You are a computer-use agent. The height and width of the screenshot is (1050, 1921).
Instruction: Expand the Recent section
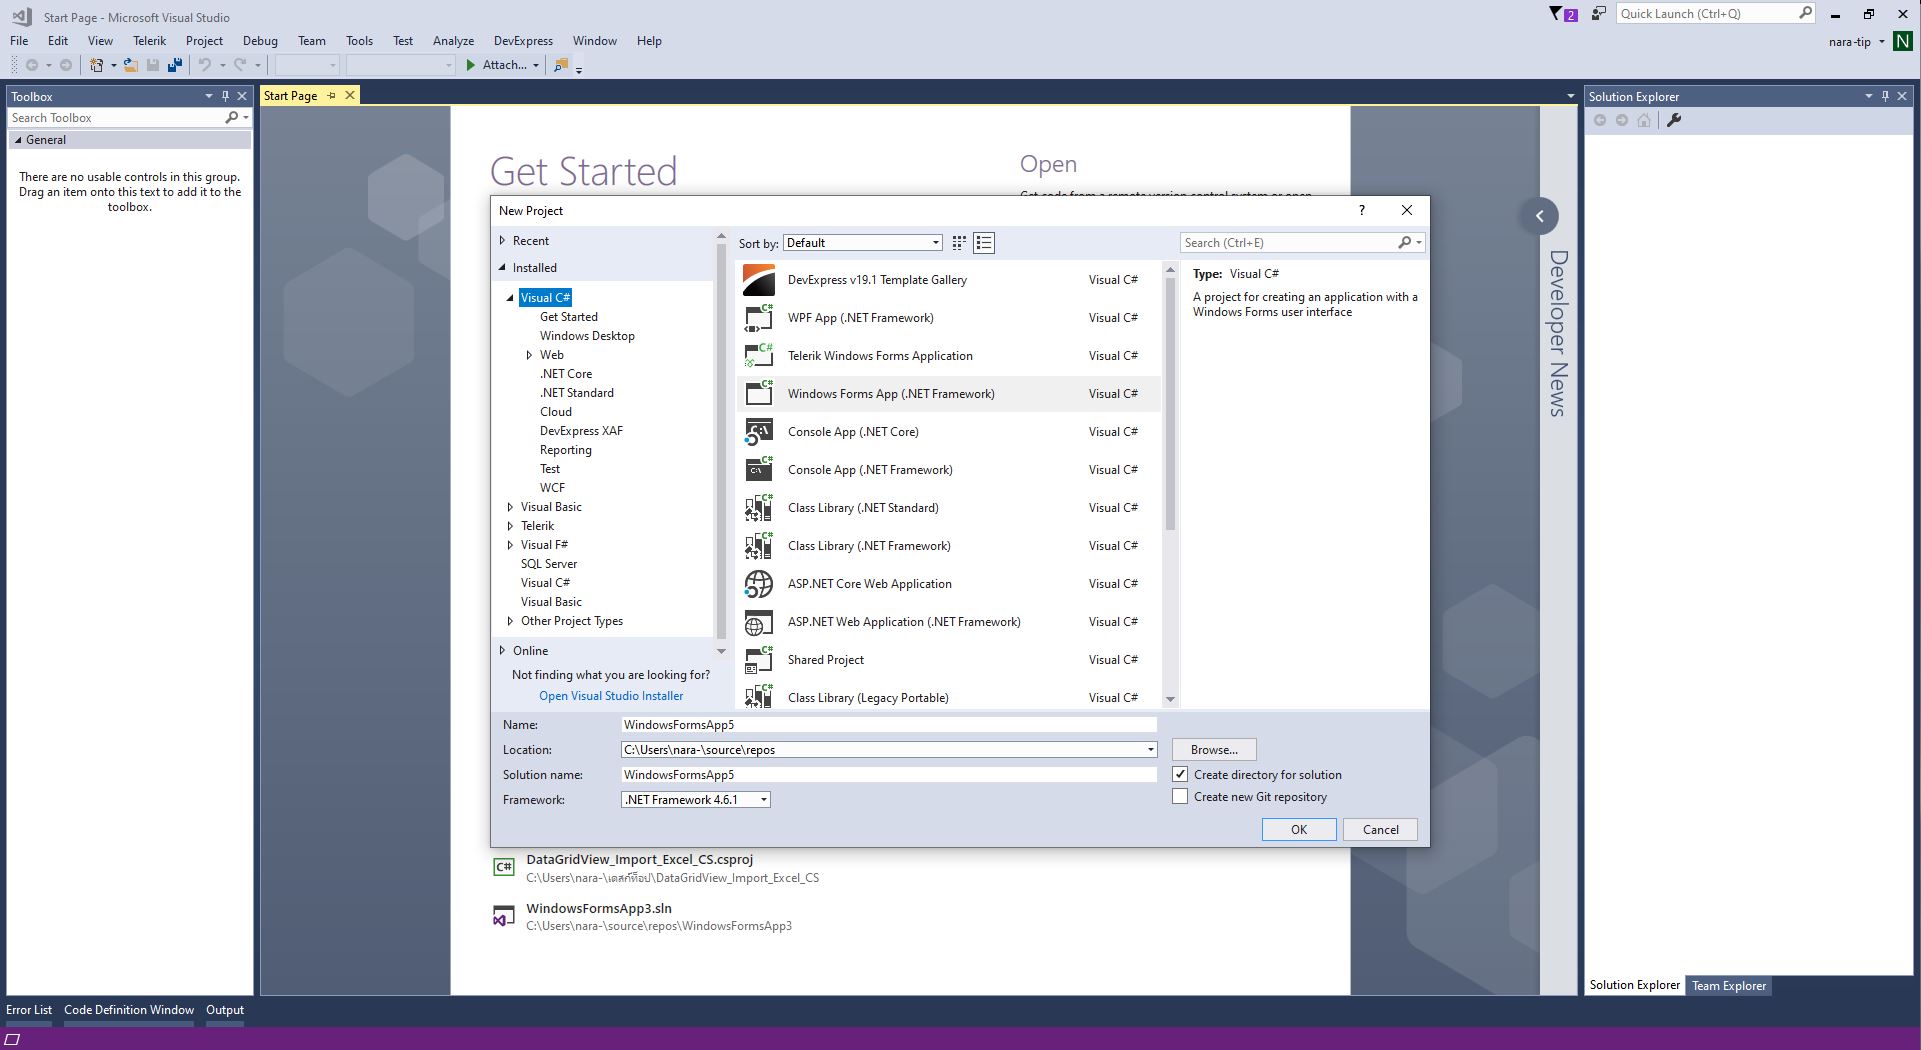pyautogui.click(x=502, y=241)
